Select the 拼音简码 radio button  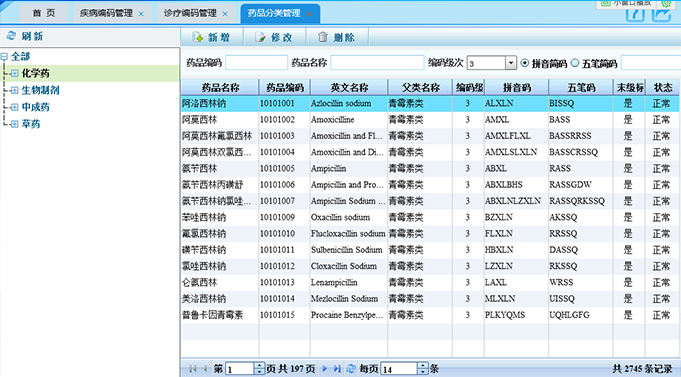pyautogui.click(x=525, y=63)
